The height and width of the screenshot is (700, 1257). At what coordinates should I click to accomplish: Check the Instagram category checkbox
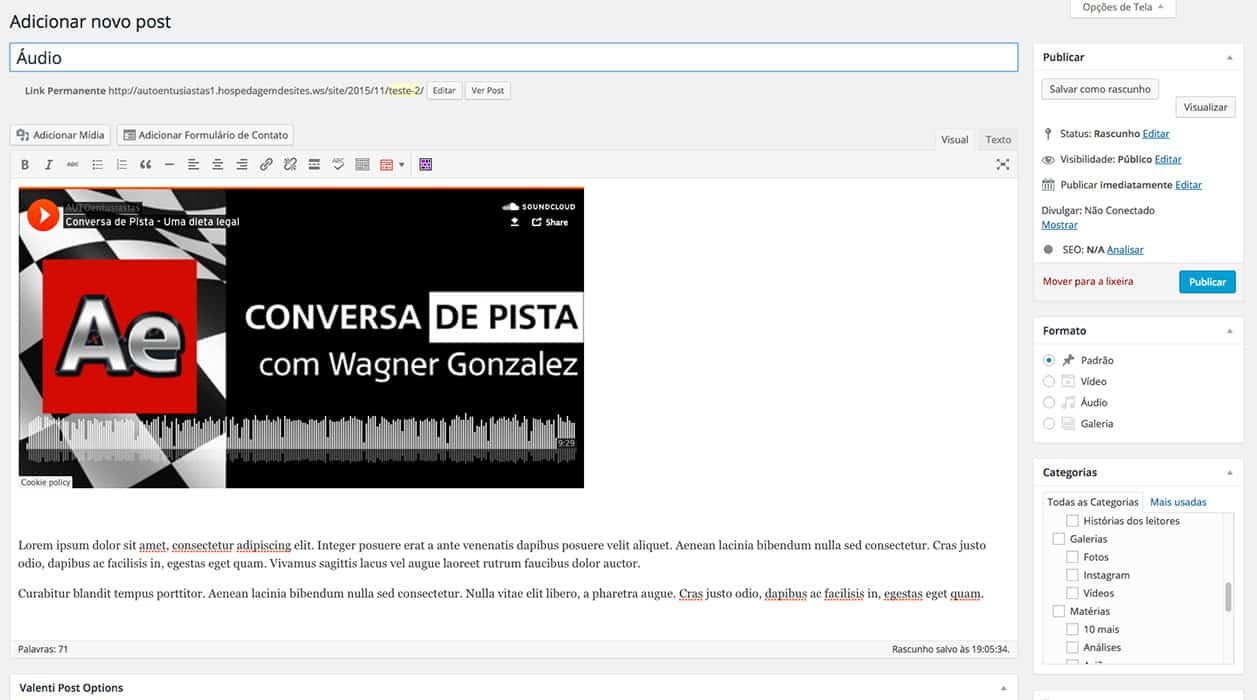pos(1072,576)
